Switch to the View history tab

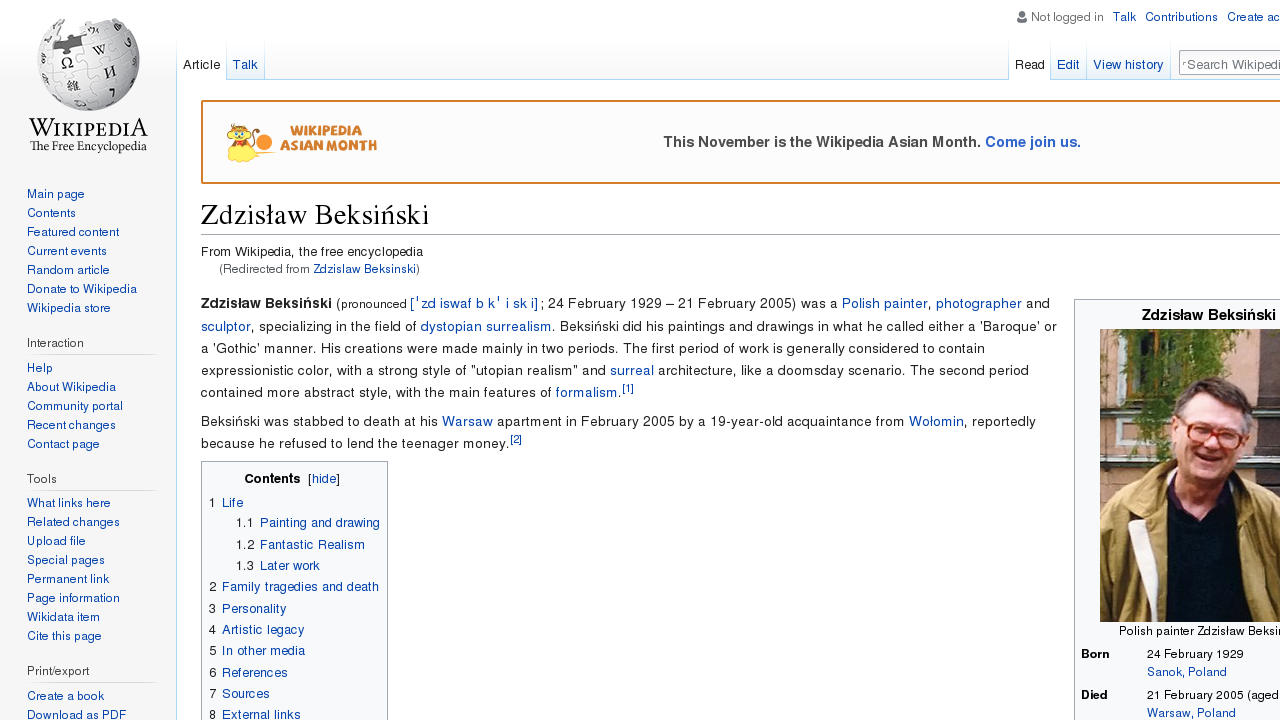[1128, 65]
